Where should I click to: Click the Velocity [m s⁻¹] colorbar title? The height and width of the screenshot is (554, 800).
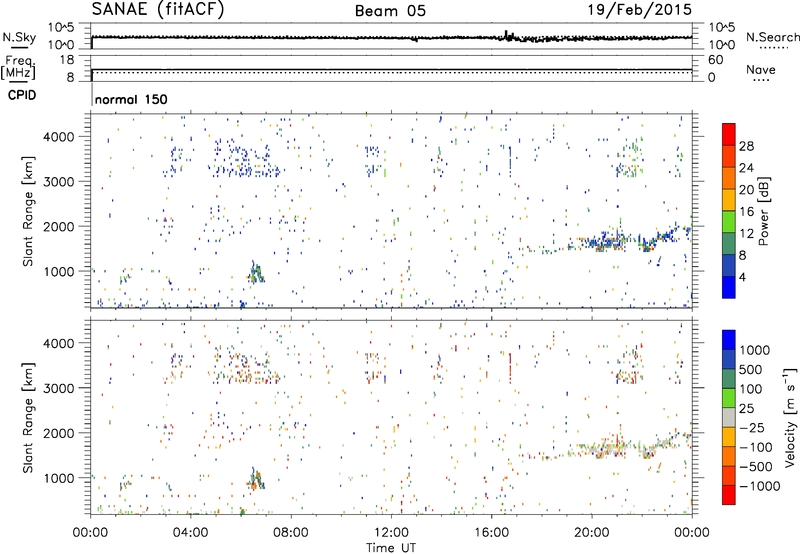[790, 417]
